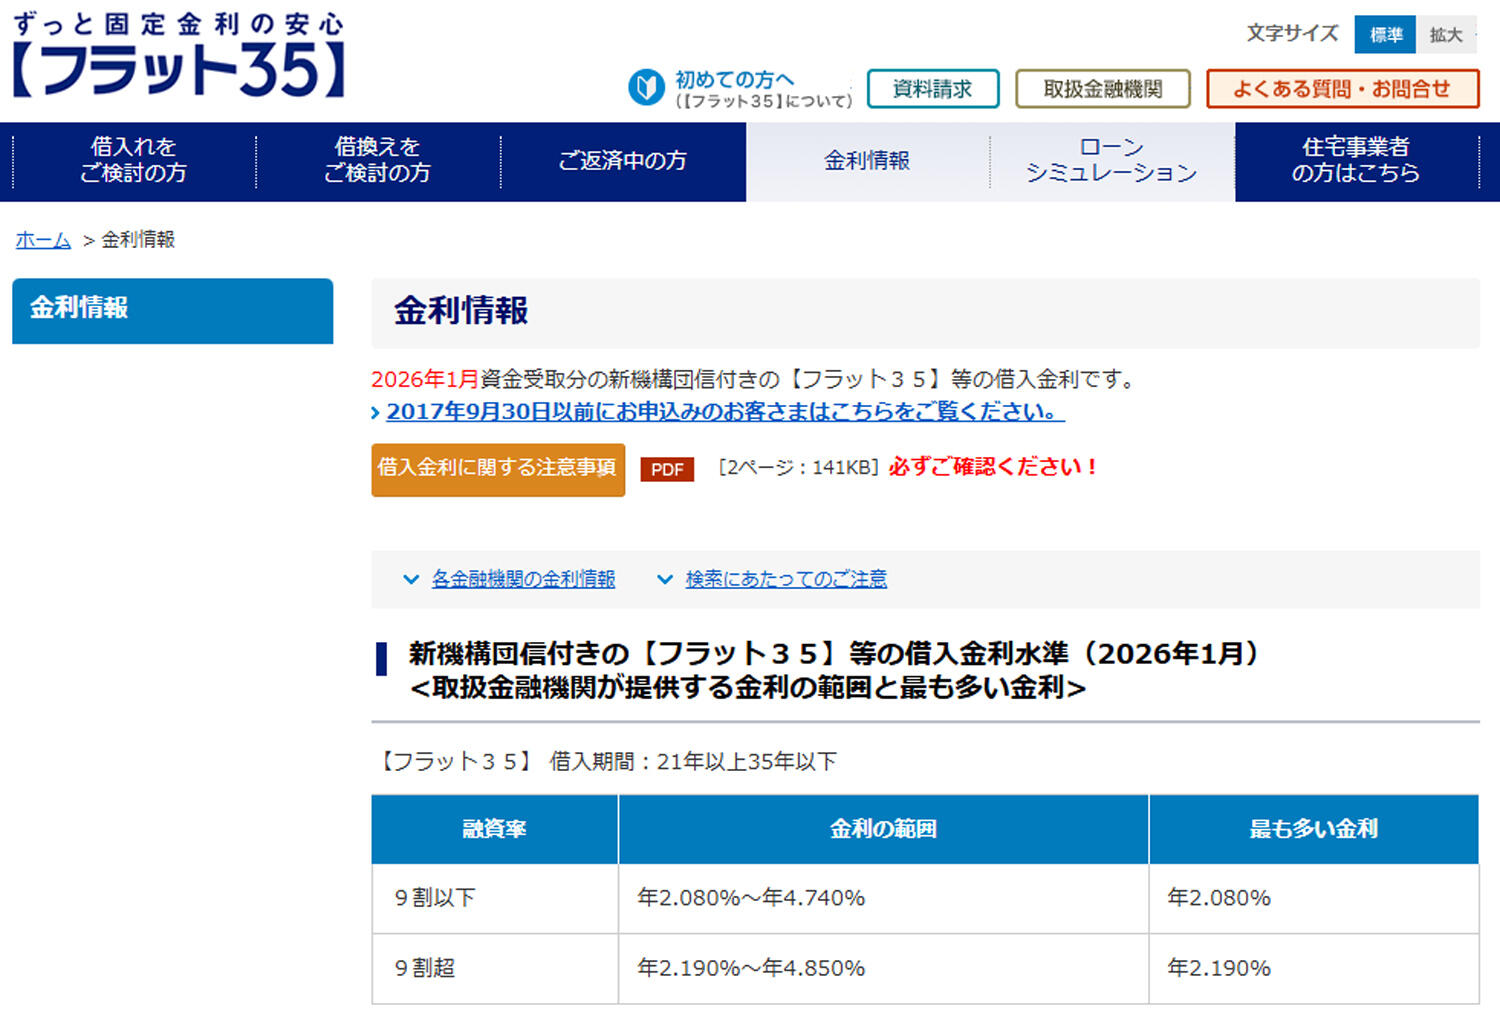Open the 2017年9月30日以前 applicants link
This screenshot has height=1020, width=1500.
(x=724, y=412)
